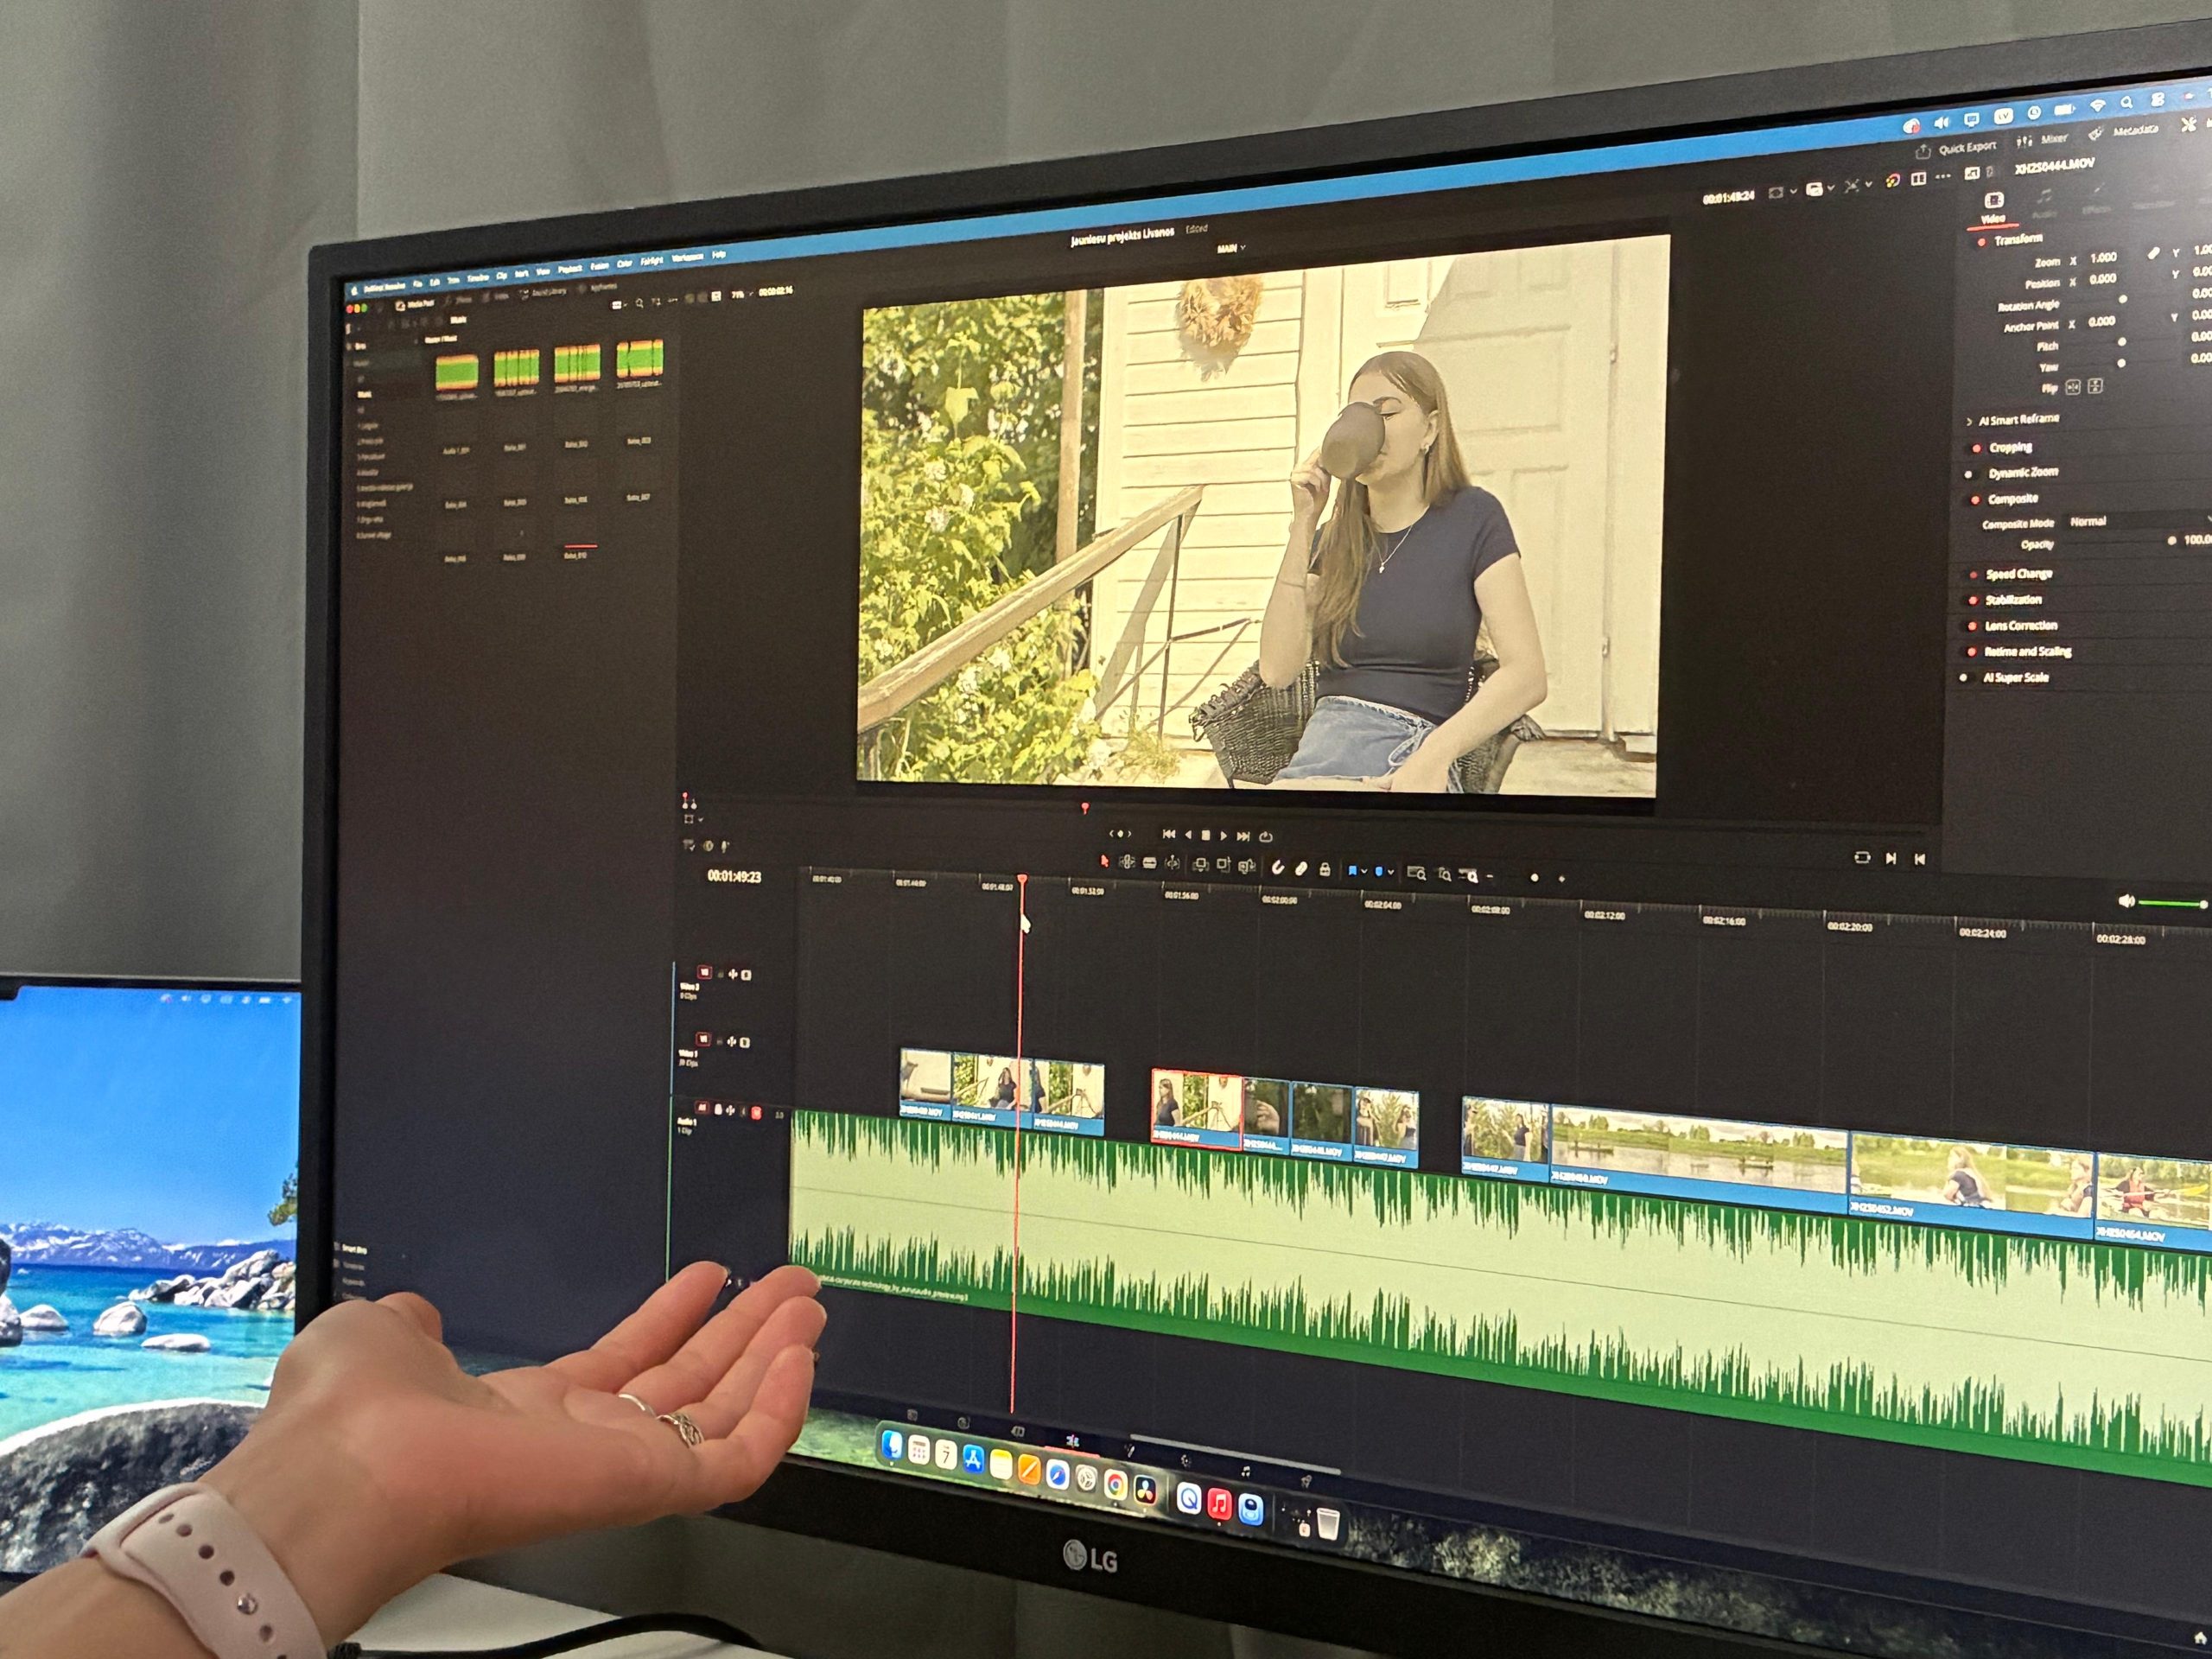Screen dimensions: 2212x1659
Task: Click the Zoom X value field
Action: tap(2104, 257)
